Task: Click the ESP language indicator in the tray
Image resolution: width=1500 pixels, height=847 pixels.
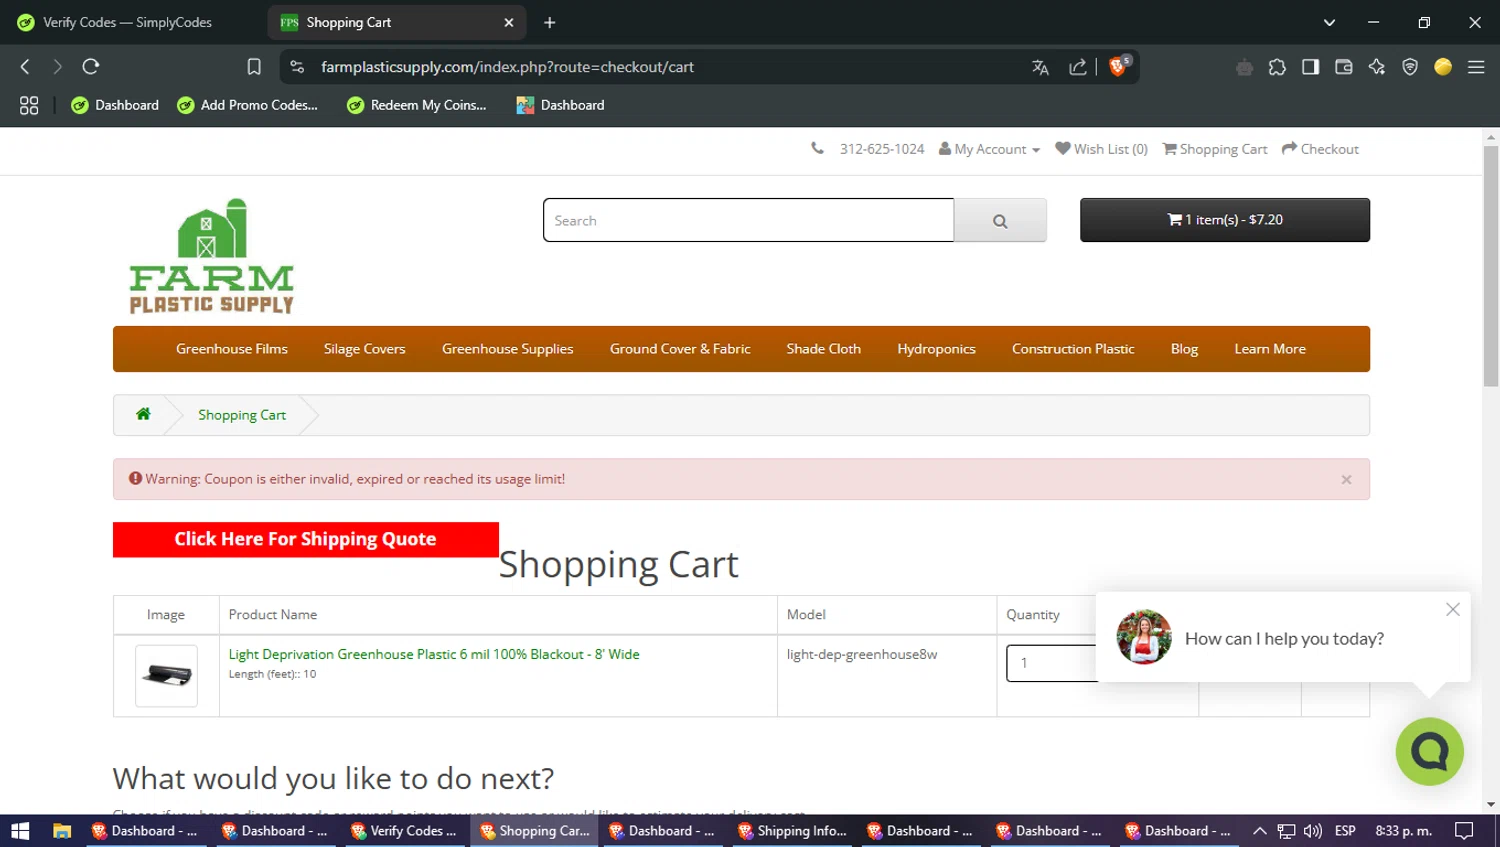Action: (x=1345, y=831)
